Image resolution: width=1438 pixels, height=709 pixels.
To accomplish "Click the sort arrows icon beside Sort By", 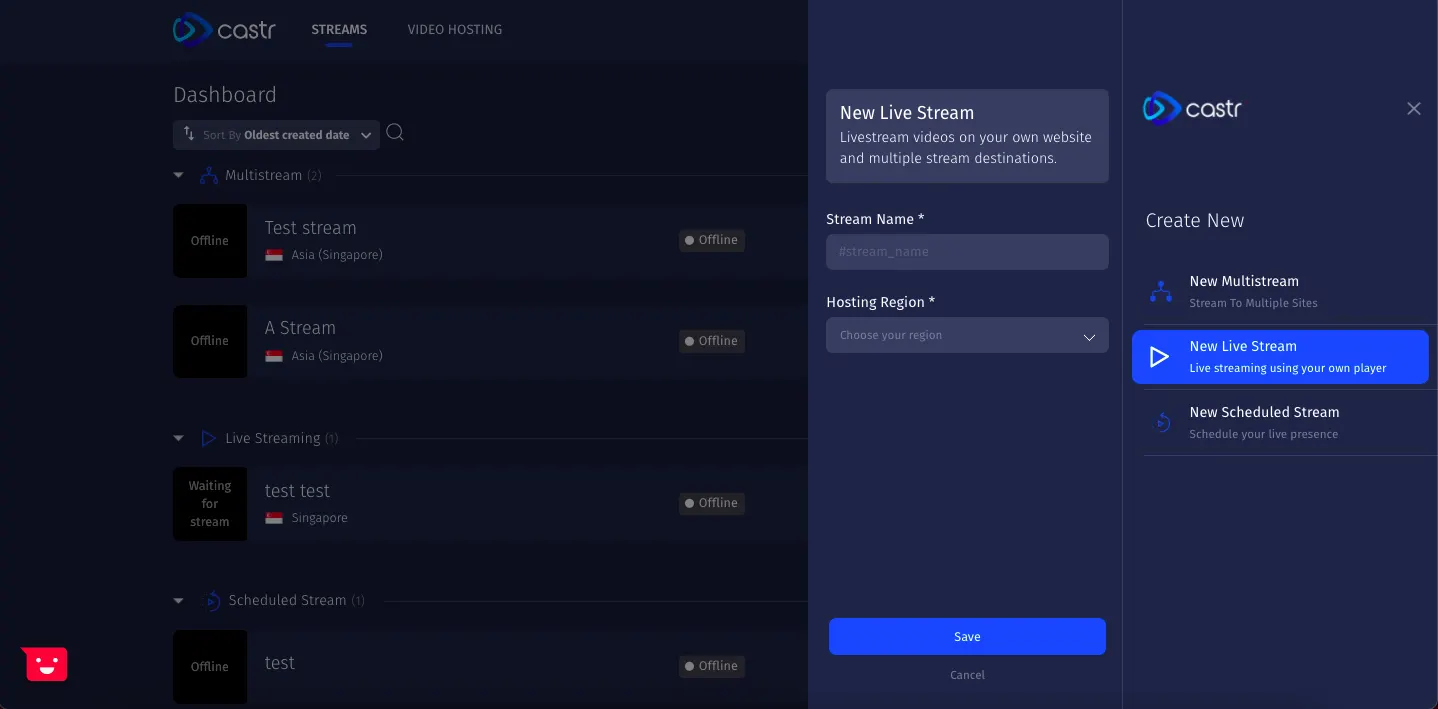I will [x=189, y=134].
